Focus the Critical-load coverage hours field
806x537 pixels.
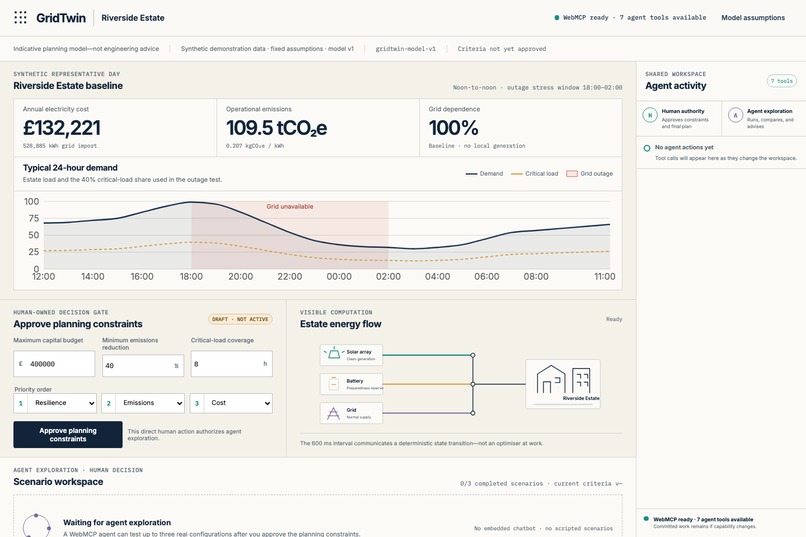tap(231, 364)
